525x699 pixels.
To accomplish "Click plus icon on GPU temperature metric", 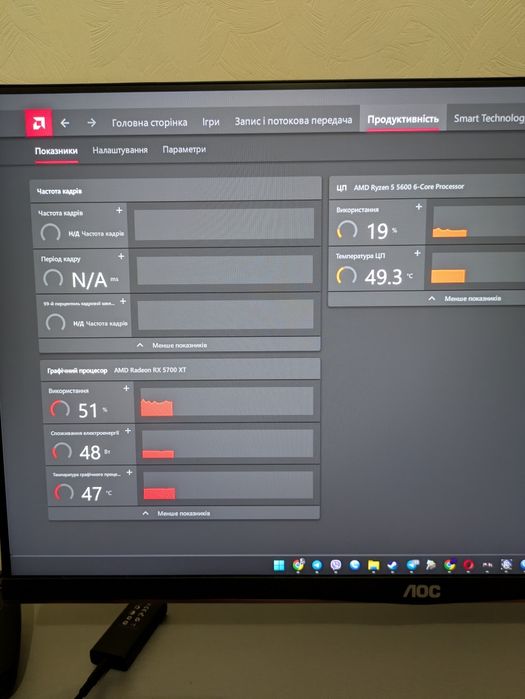I will [129, 472].
